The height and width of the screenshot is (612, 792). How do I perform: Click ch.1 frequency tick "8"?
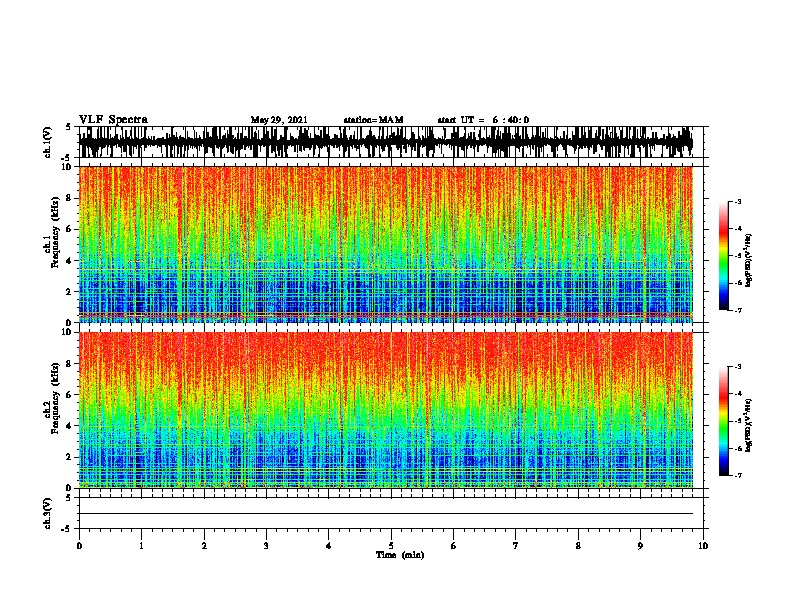point(69,198)
